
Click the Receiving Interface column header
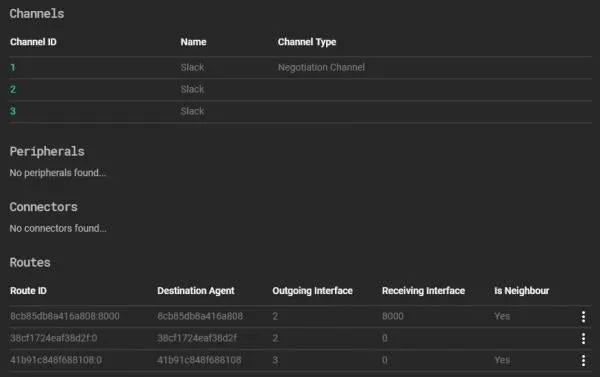pos(423,291)
